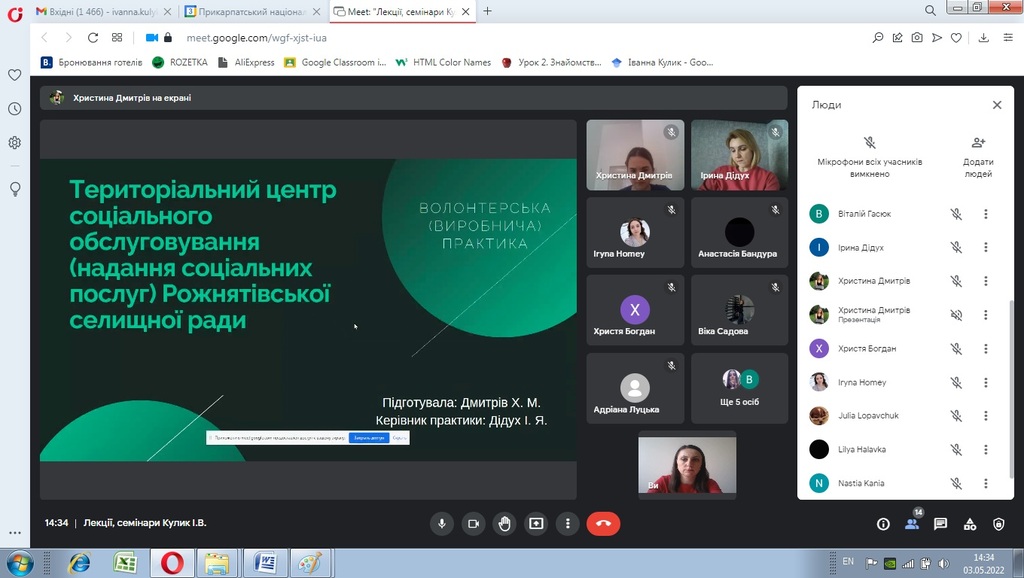Open the Google Classroom bookmark
Viewport: 1024px width, 578px height.
(x=336, y=62)
